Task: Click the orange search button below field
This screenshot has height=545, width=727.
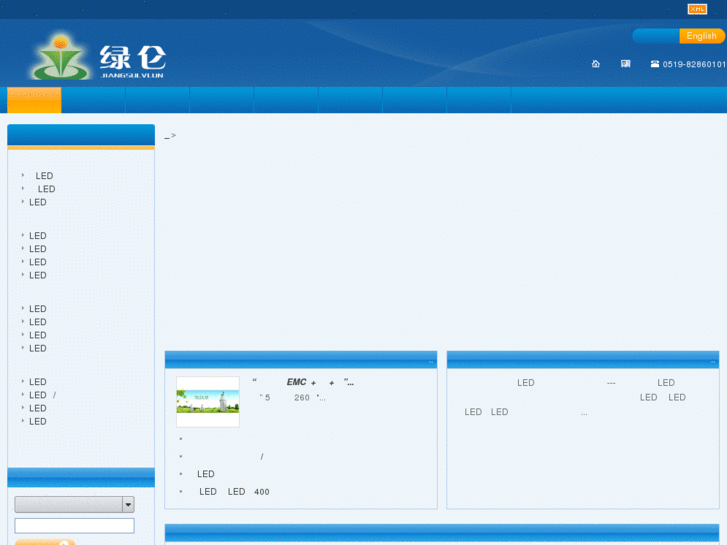Action: coord(45,542)
